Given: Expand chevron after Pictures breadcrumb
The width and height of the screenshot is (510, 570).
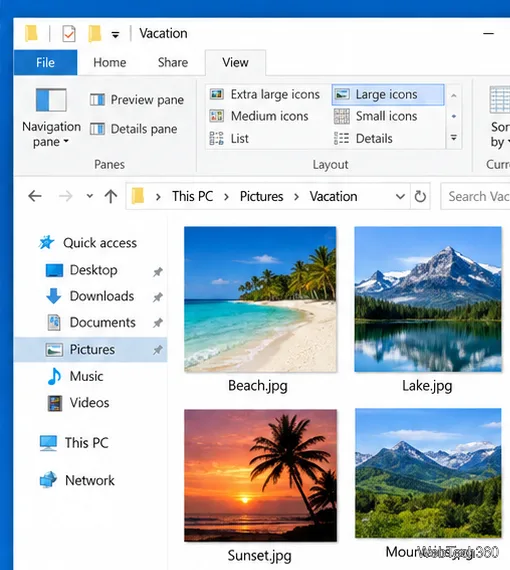Looking at the screenshot, I should [296, 197].
